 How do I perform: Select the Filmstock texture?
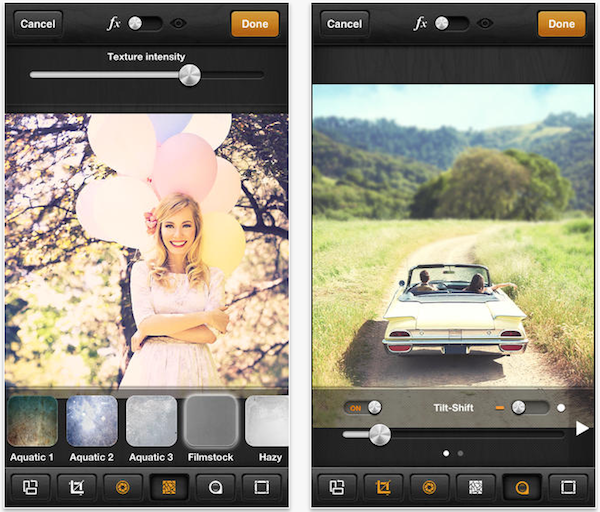point(210,421)
